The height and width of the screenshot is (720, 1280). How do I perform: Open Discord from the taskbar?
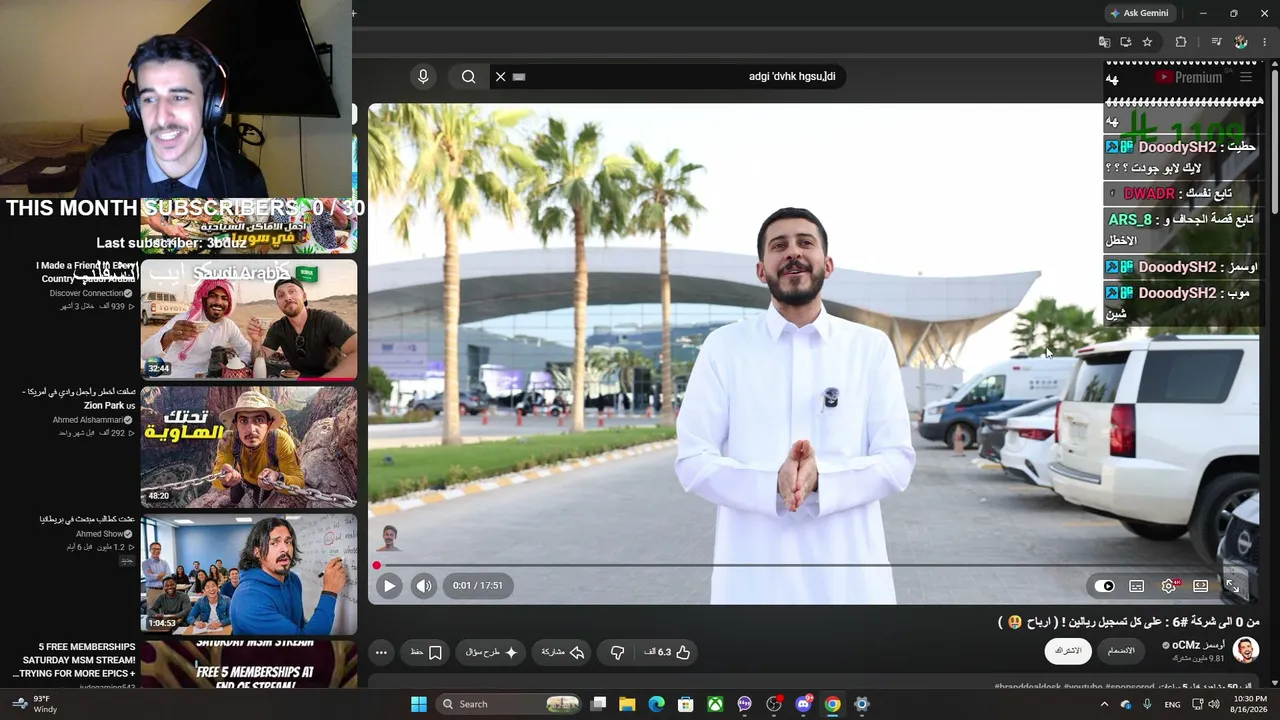(x=803, y=704)
